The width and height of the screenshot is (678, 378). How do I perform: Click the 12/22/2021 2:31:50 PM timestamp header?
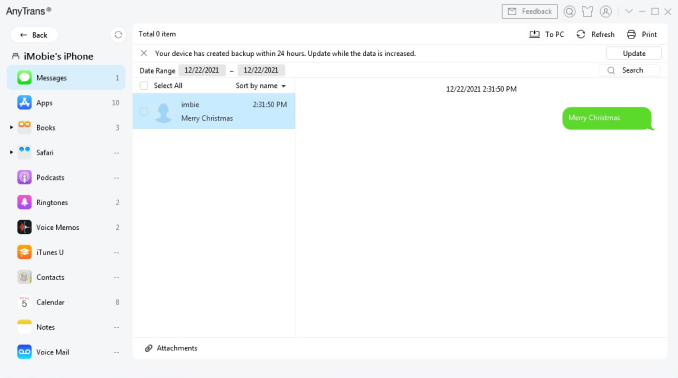pos(481,89)
